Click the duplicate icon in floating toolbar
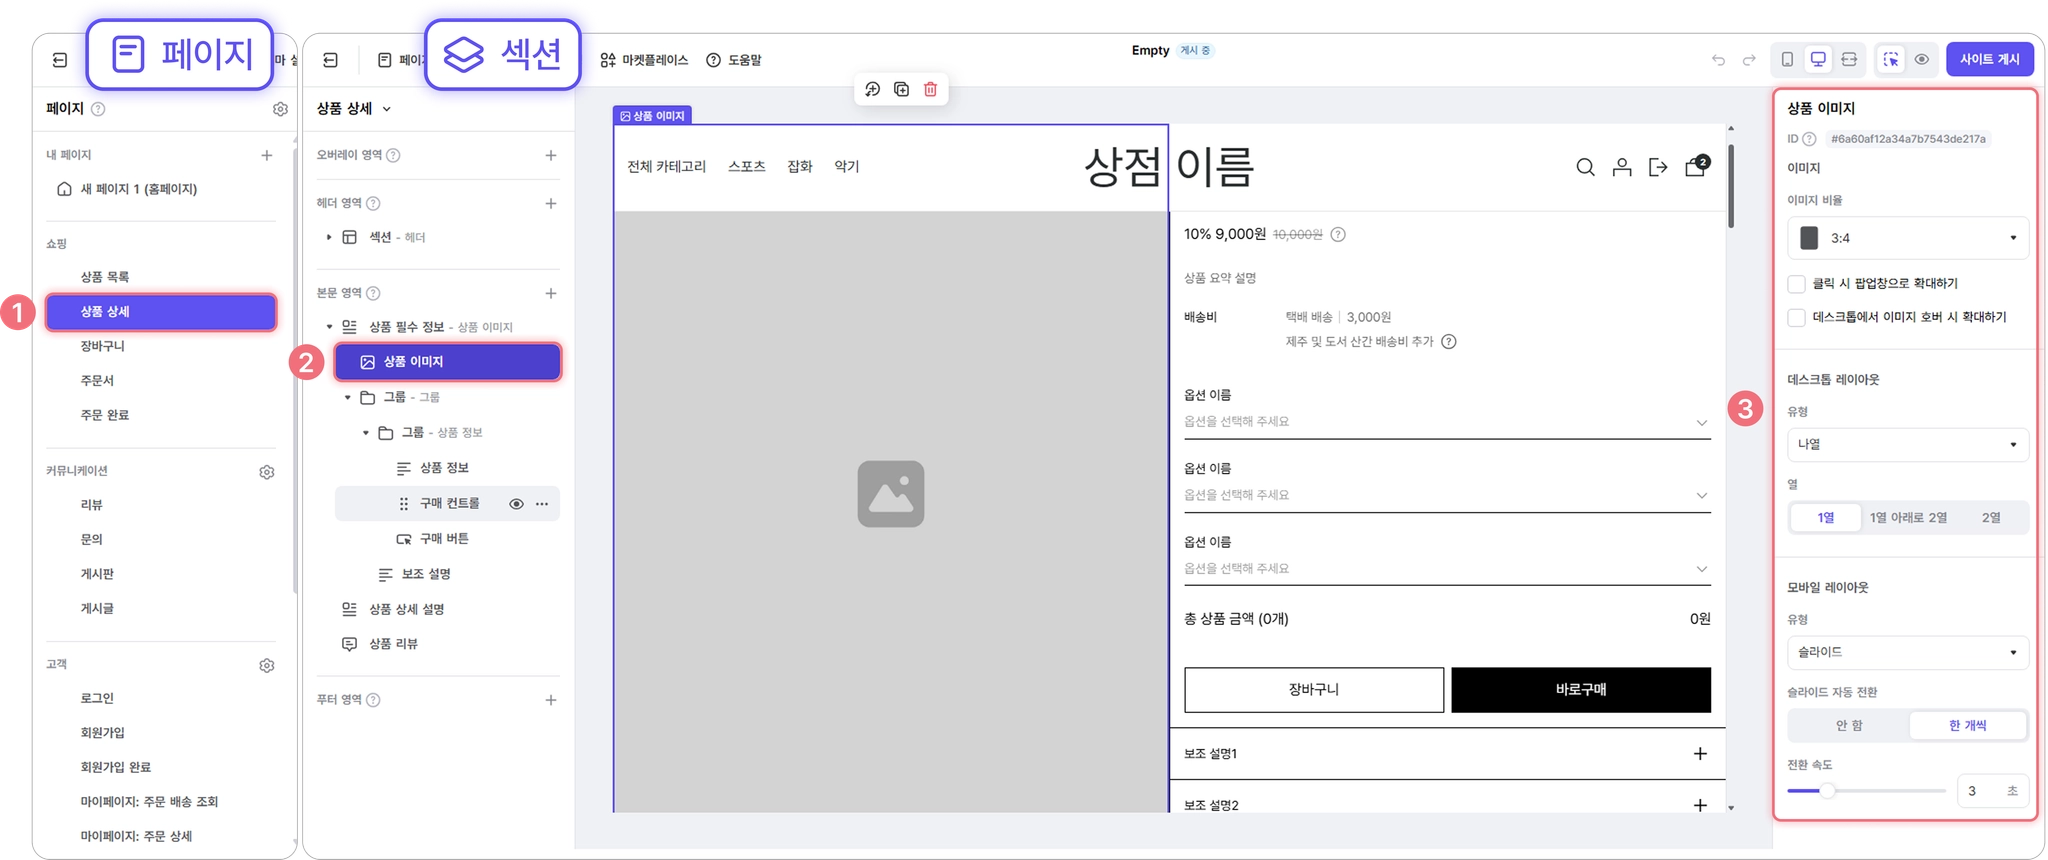Viewport: 2048px width, 860px height. 901,89
